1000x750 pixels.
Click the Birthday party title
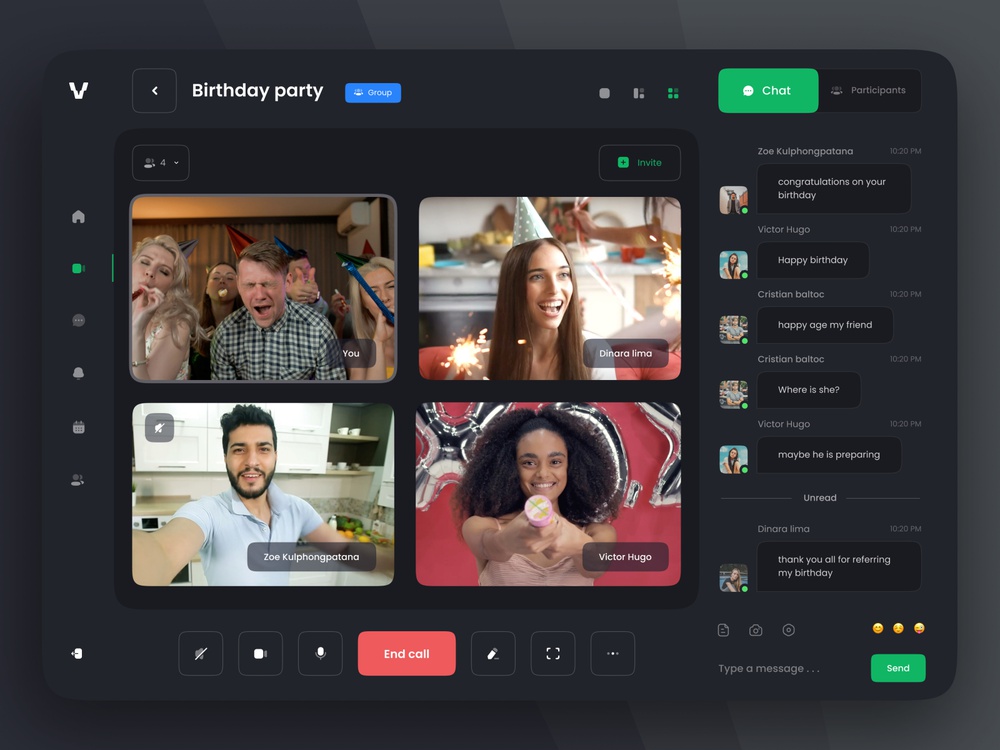pyautogui.click(x=258, y=91)
